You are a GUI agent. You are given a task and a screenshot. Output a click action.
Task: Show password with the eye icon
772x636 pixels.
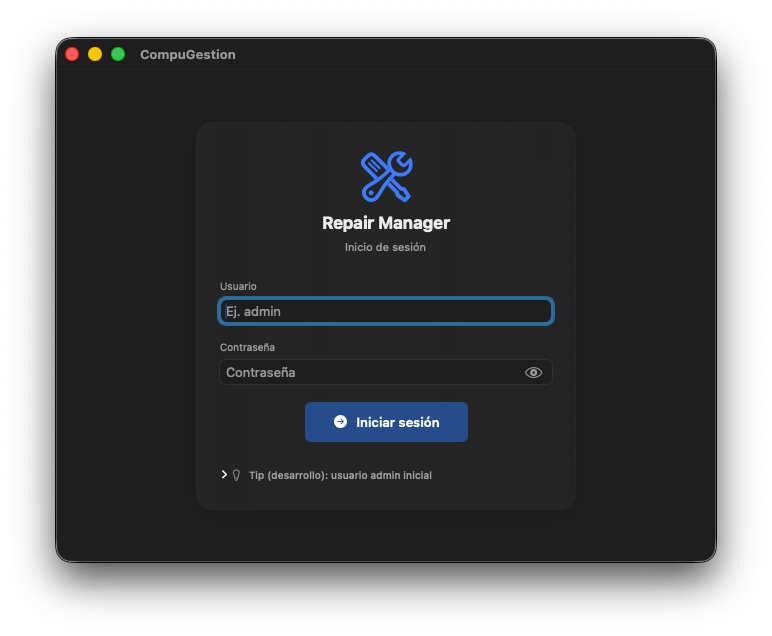[533, 373]
